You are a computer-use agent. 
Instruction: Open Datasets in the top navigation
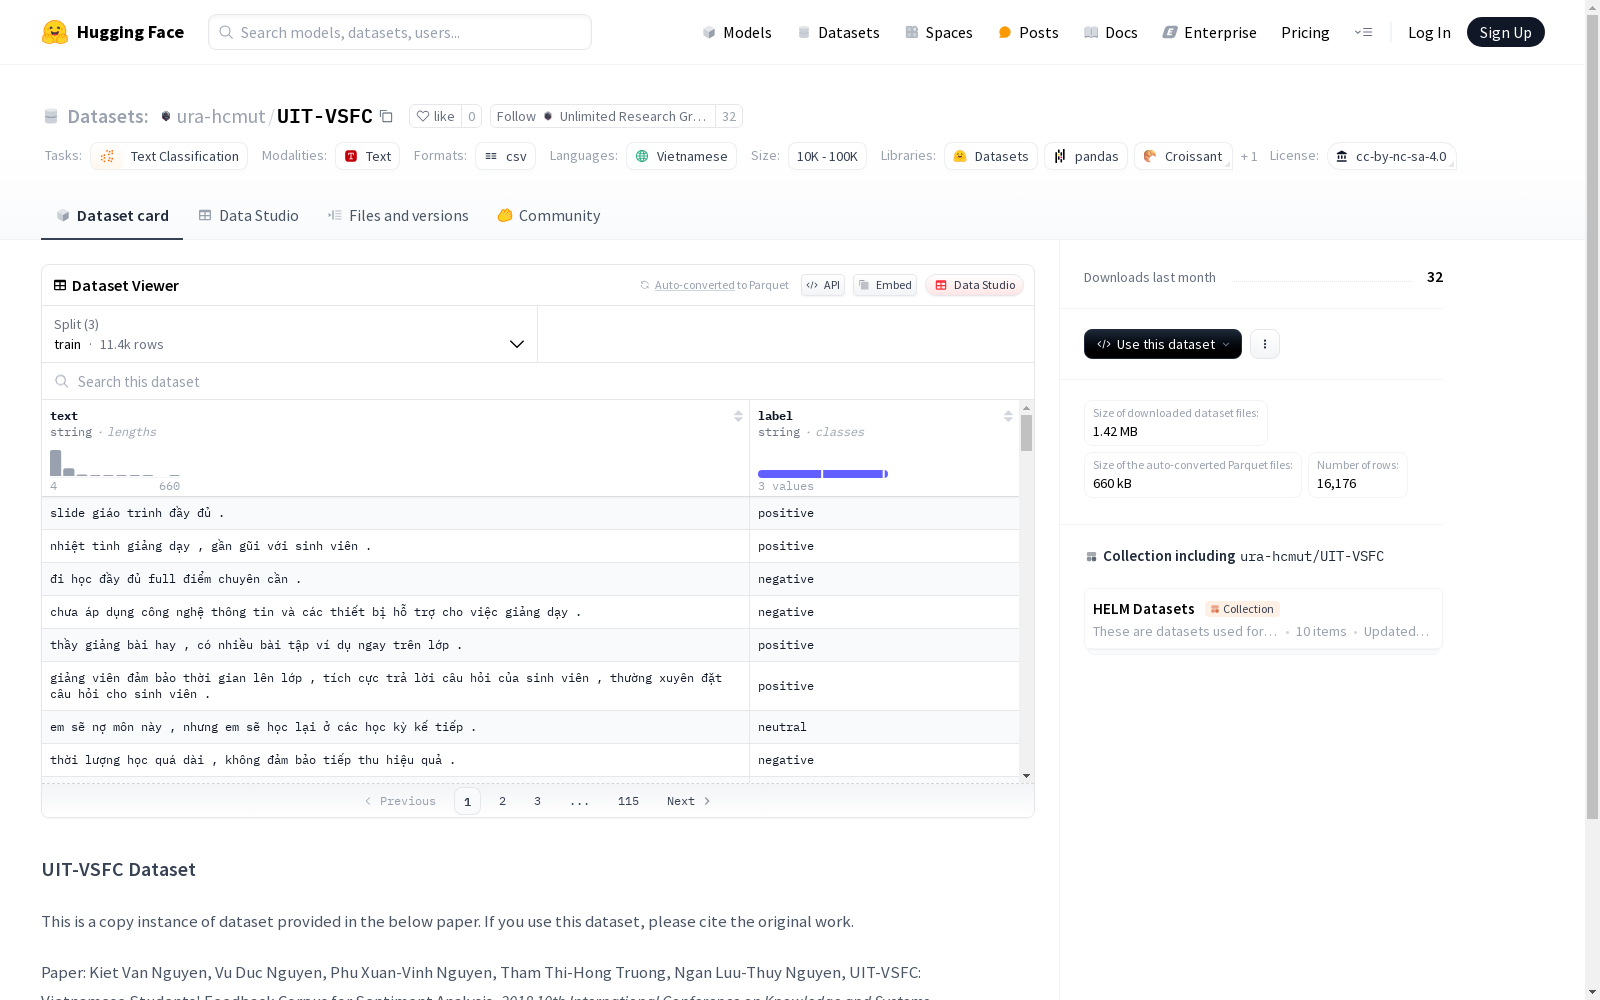(x=838, y=32)
